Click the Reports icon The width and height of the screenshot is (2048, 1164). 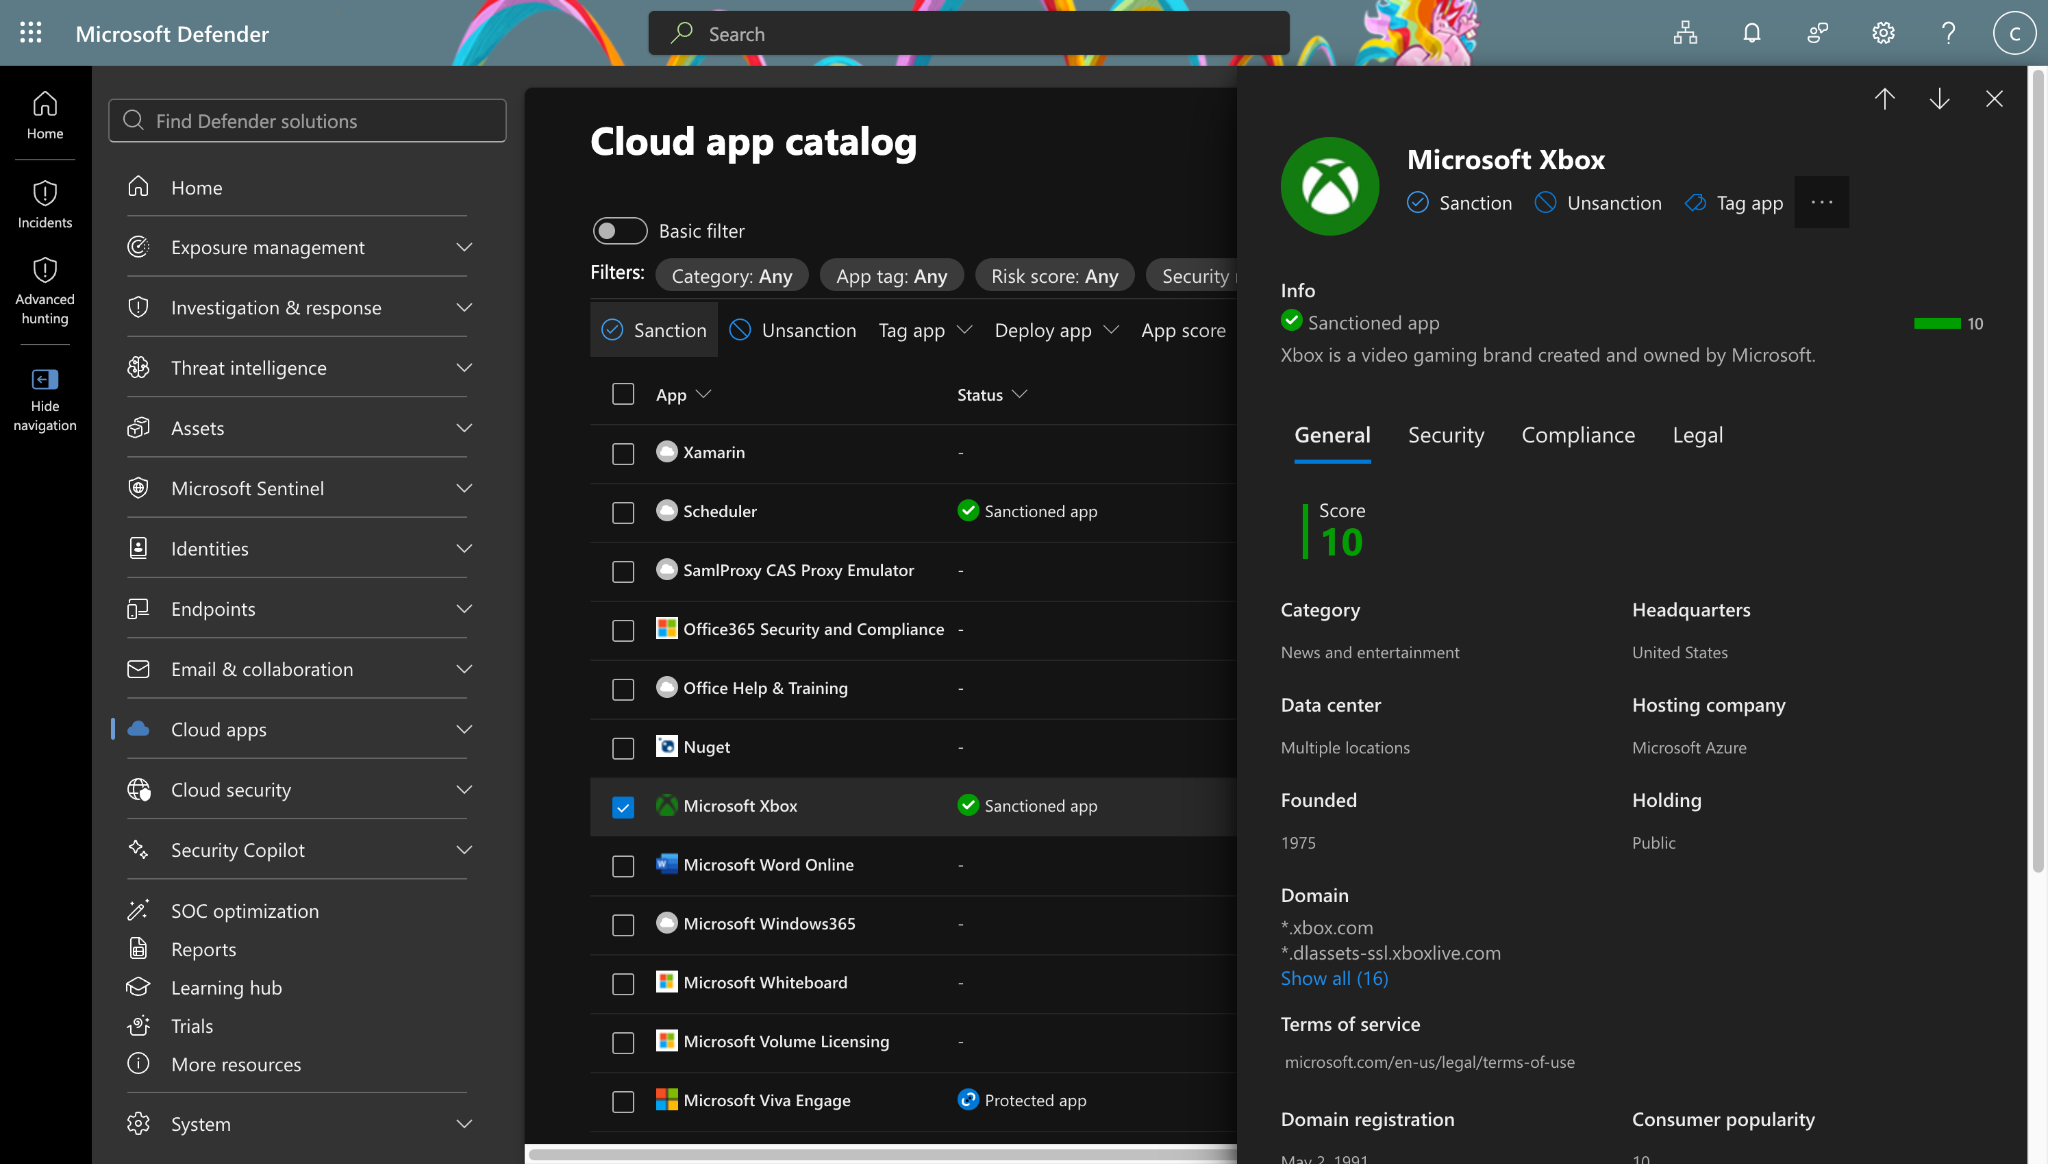pos(138,949)
